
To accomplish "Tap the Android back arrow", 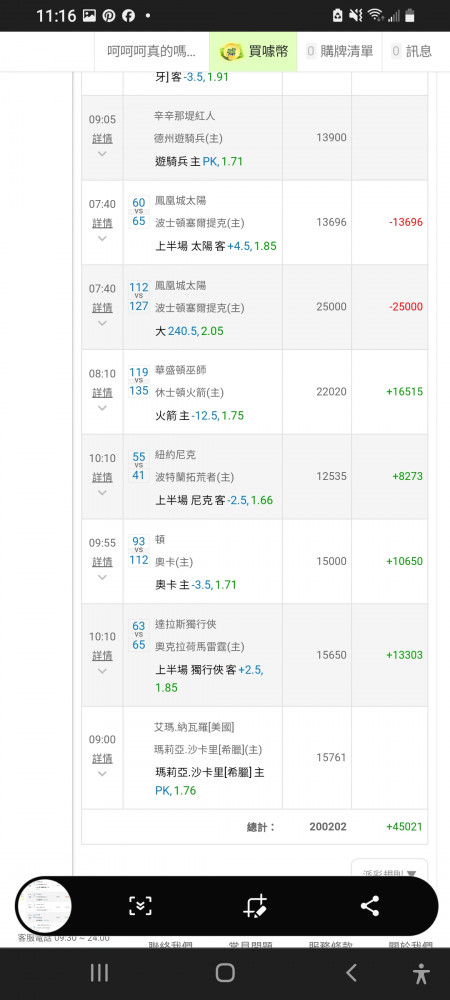I will (351, 973).
